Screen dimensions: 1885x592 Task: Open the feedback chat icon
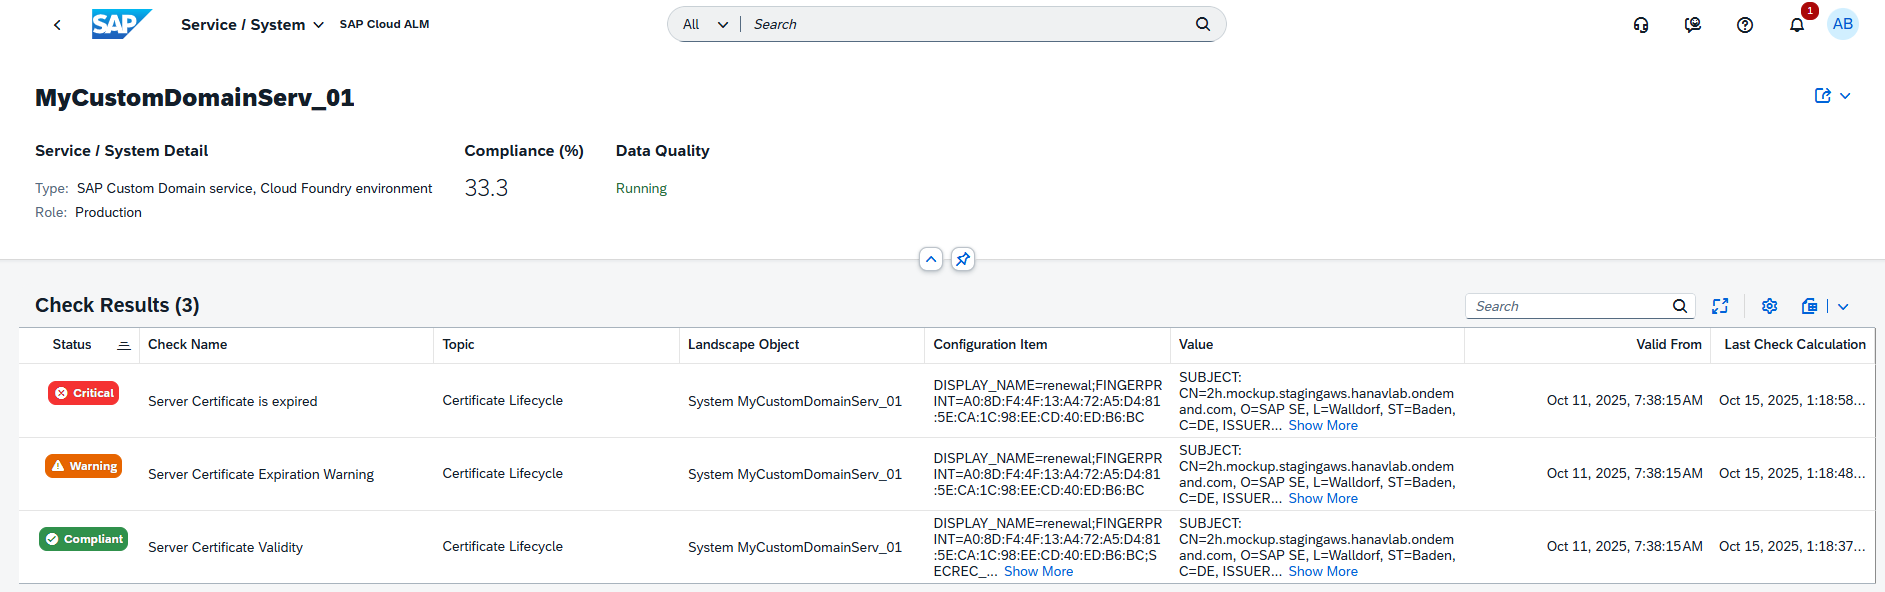click(x=1693, y=25)
